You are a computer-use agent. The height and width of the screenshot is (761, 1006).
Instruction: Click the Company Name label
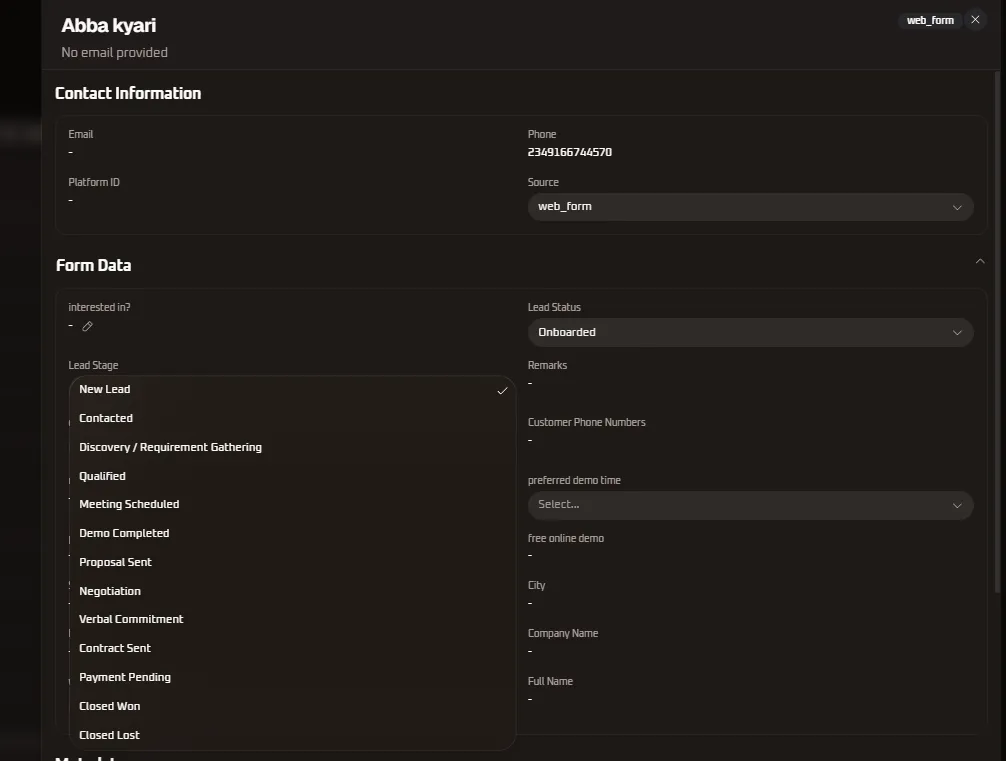coord(563,633)
